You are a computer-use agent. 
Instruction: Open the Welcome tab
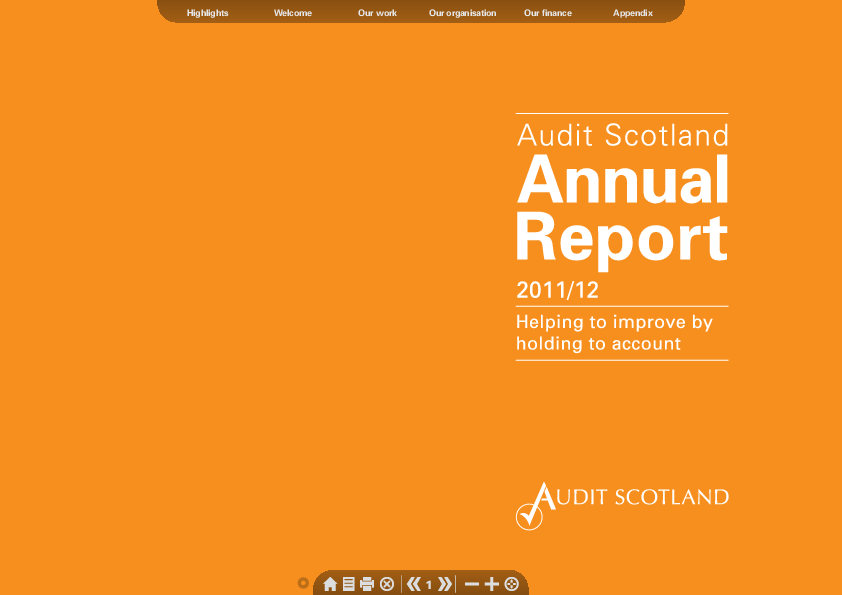(293, 13)
